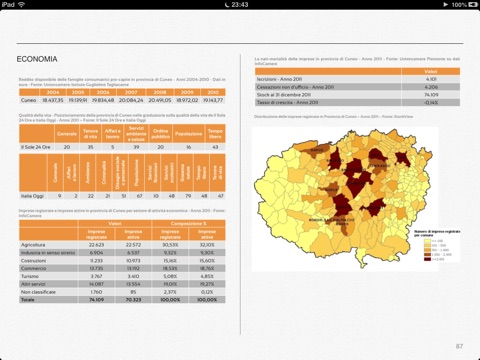The height and width of the screenshot is (360, 480).
Task: Select the Servizi ambiente e salute header
Action: pos(136,134)
